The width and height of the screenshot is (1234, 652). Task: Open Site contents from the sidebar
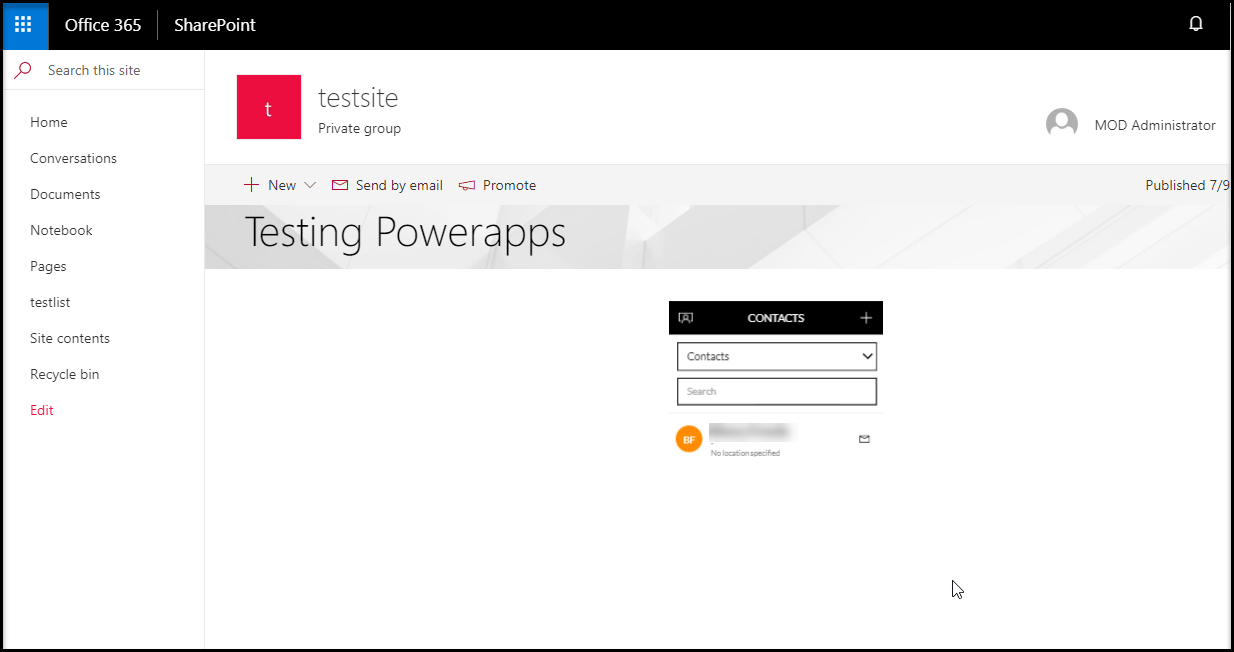70,338
